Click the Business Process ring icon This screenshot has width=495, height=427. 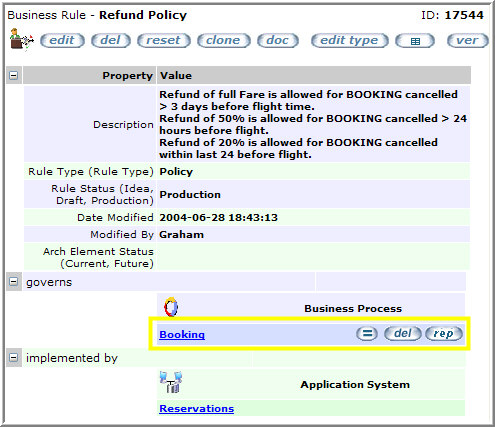point(171,307)
